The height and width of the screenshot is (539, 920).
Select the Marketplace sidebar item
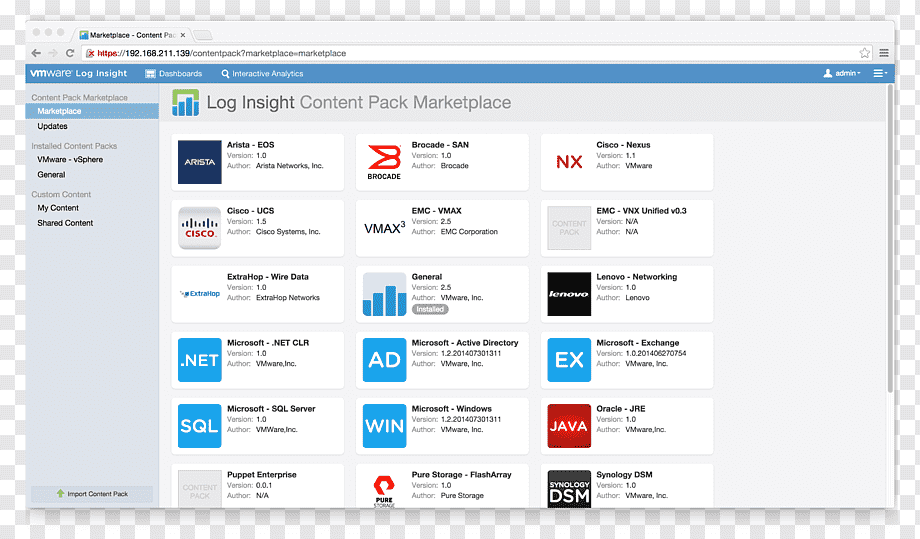(x=92, y=111)
